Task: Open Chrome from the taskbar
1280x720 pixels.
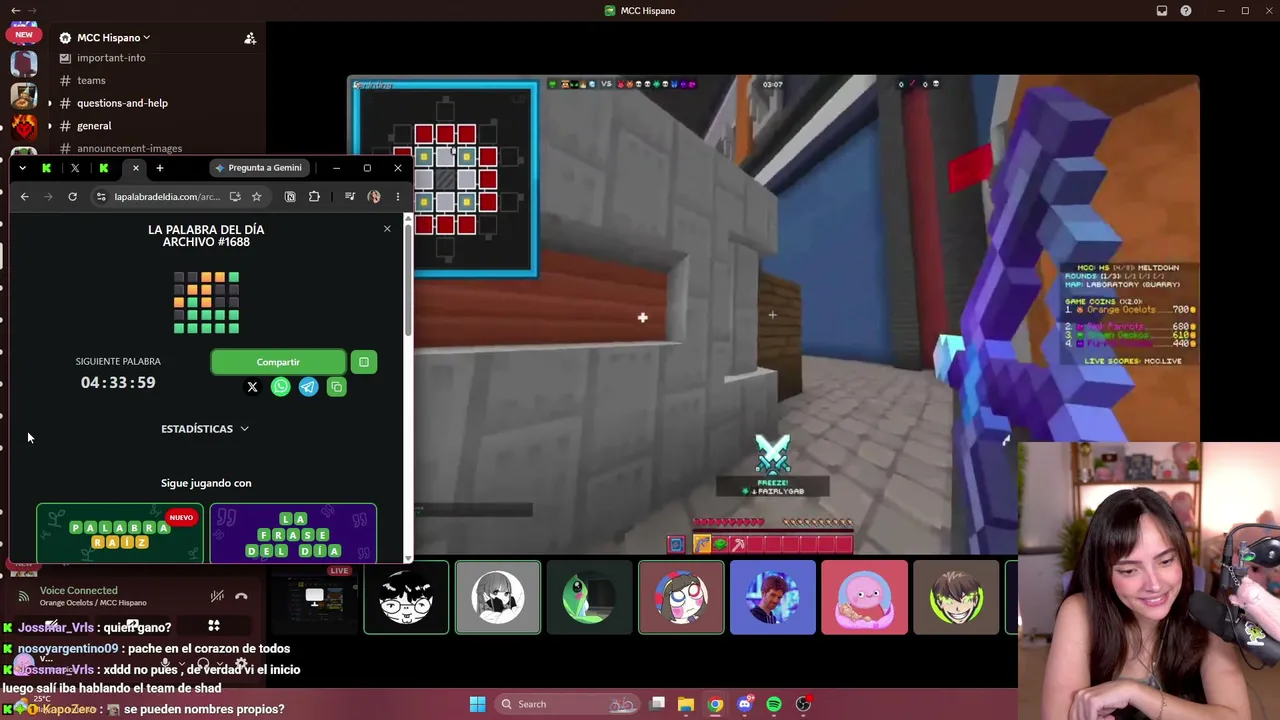Action: coord(715,704)
